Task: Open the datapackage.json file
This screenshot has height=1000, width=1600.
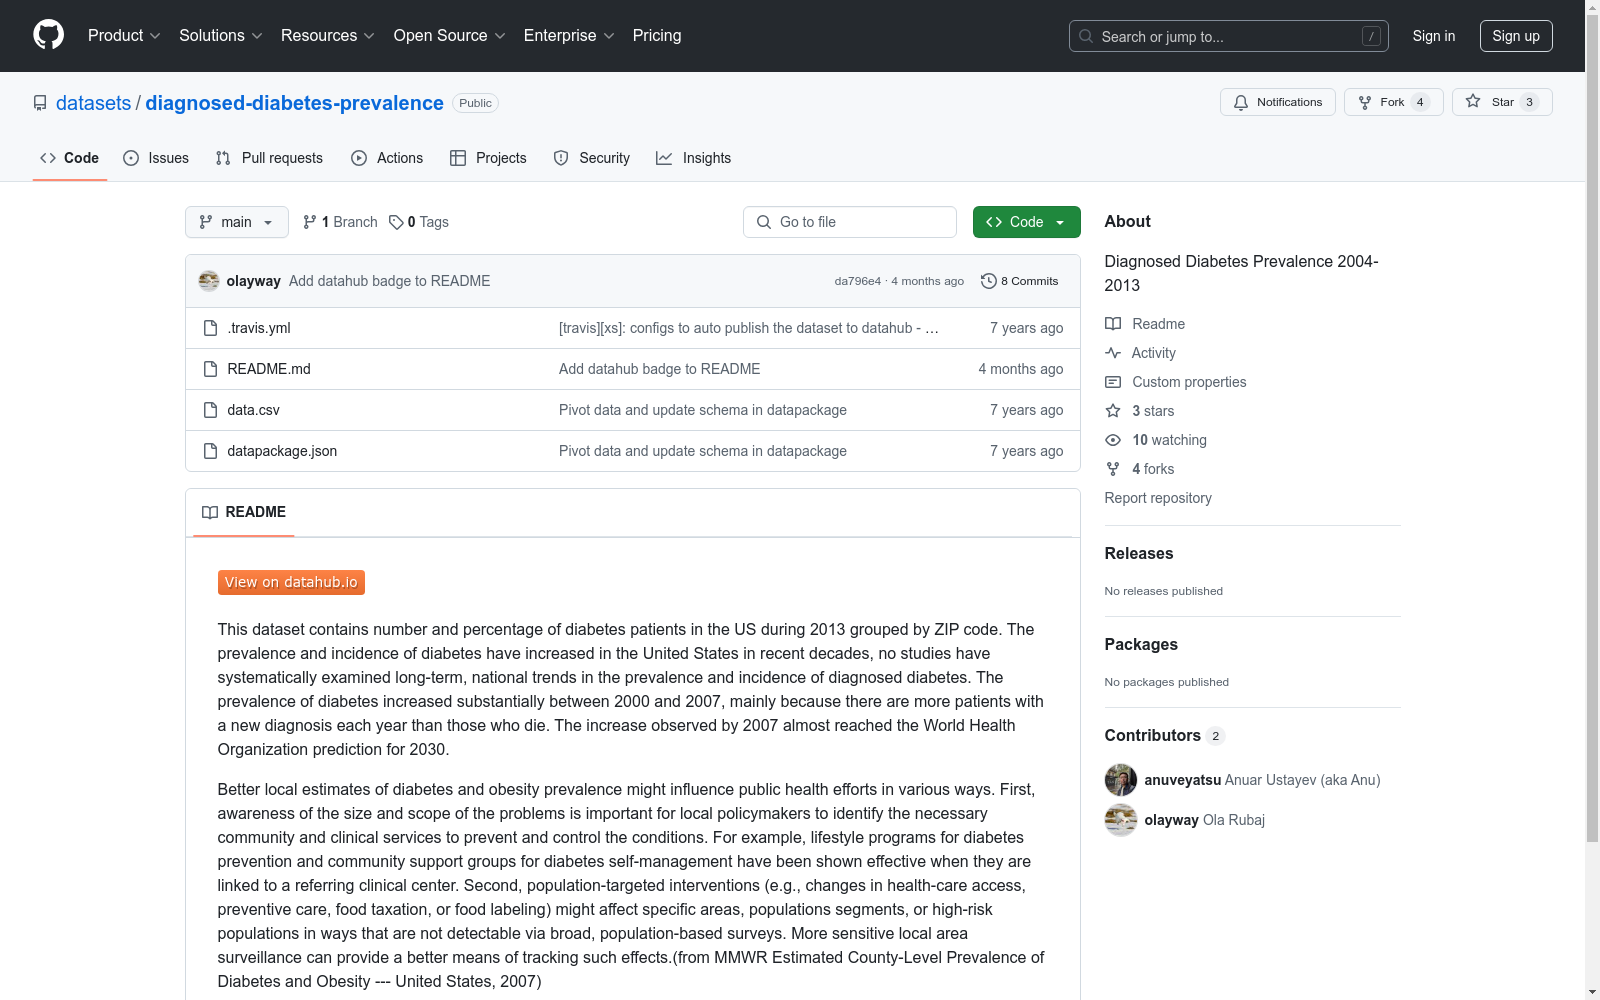Action: 282,451
